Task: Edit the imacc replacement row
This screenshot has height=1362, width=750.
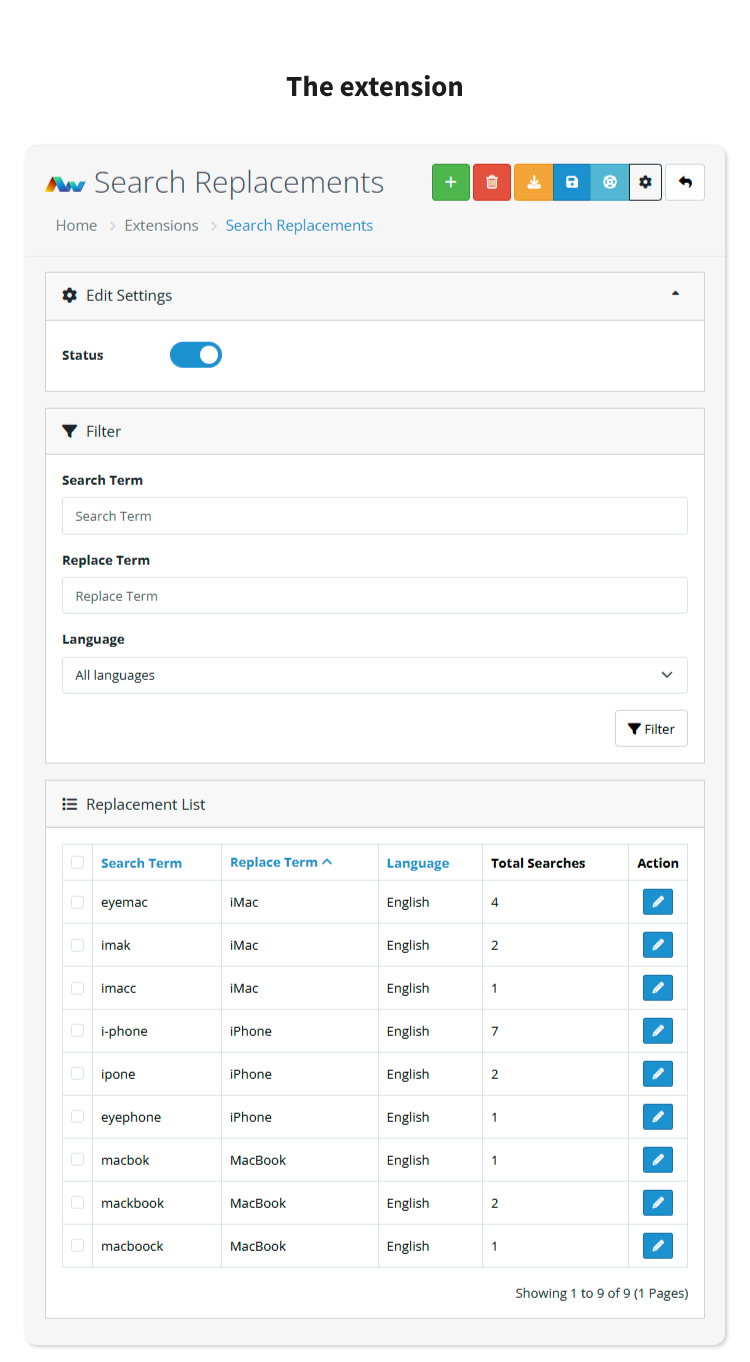Action: 658,988
